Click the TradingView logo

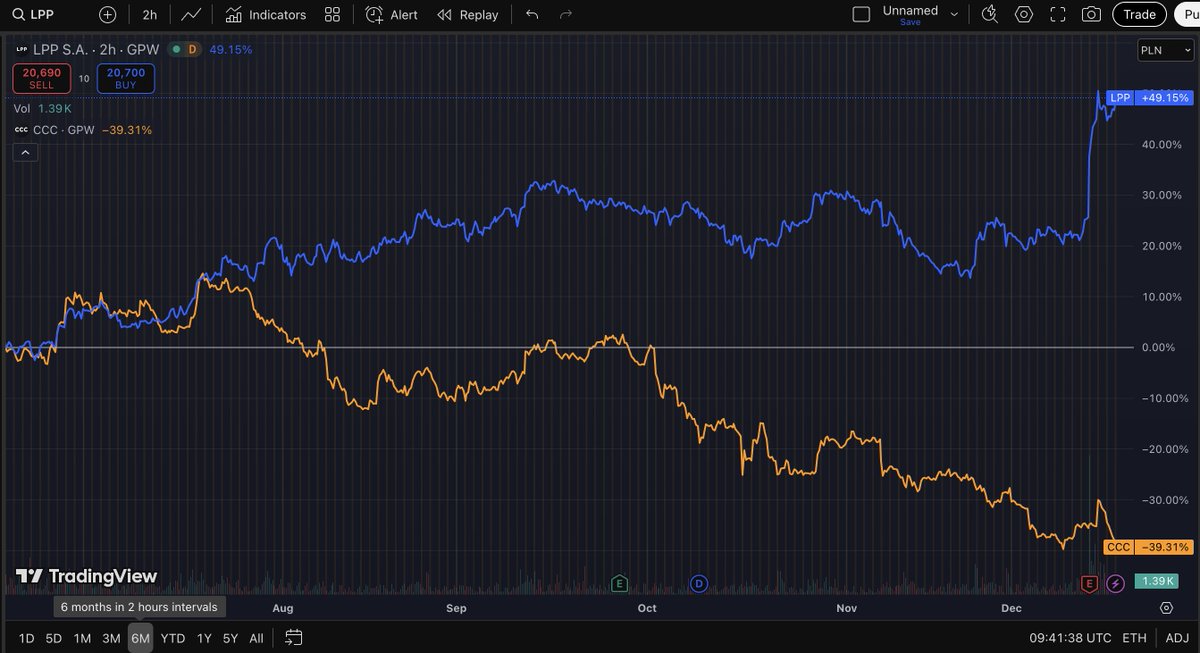87,576
